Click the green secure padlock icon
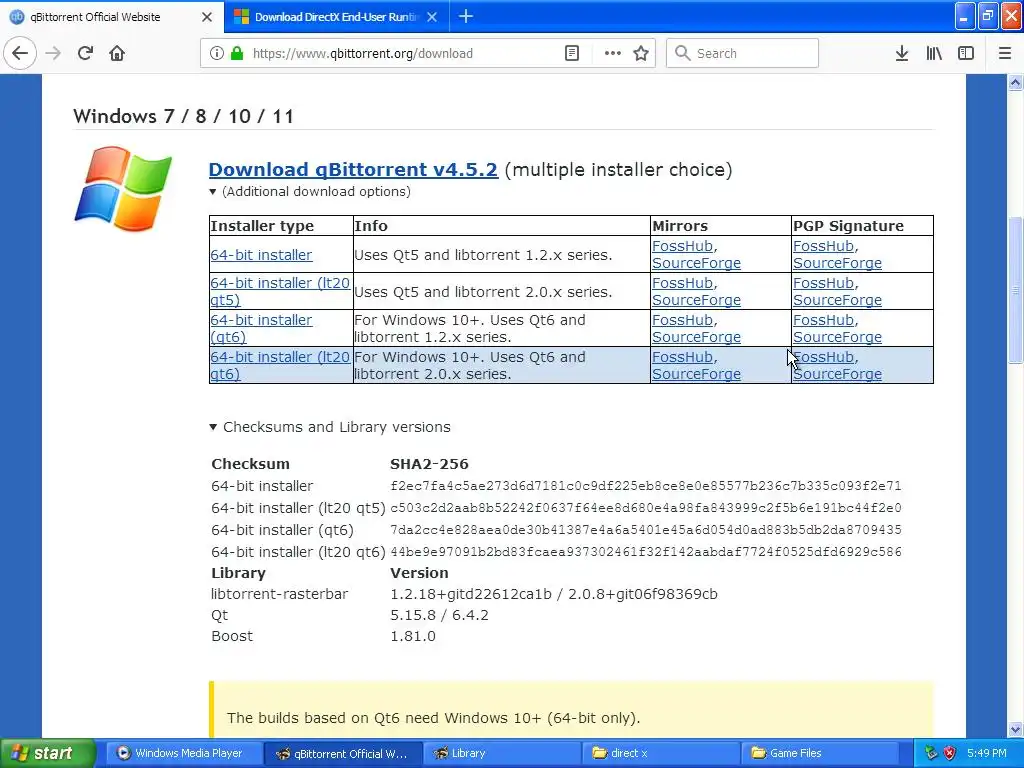 coord(237,54)
